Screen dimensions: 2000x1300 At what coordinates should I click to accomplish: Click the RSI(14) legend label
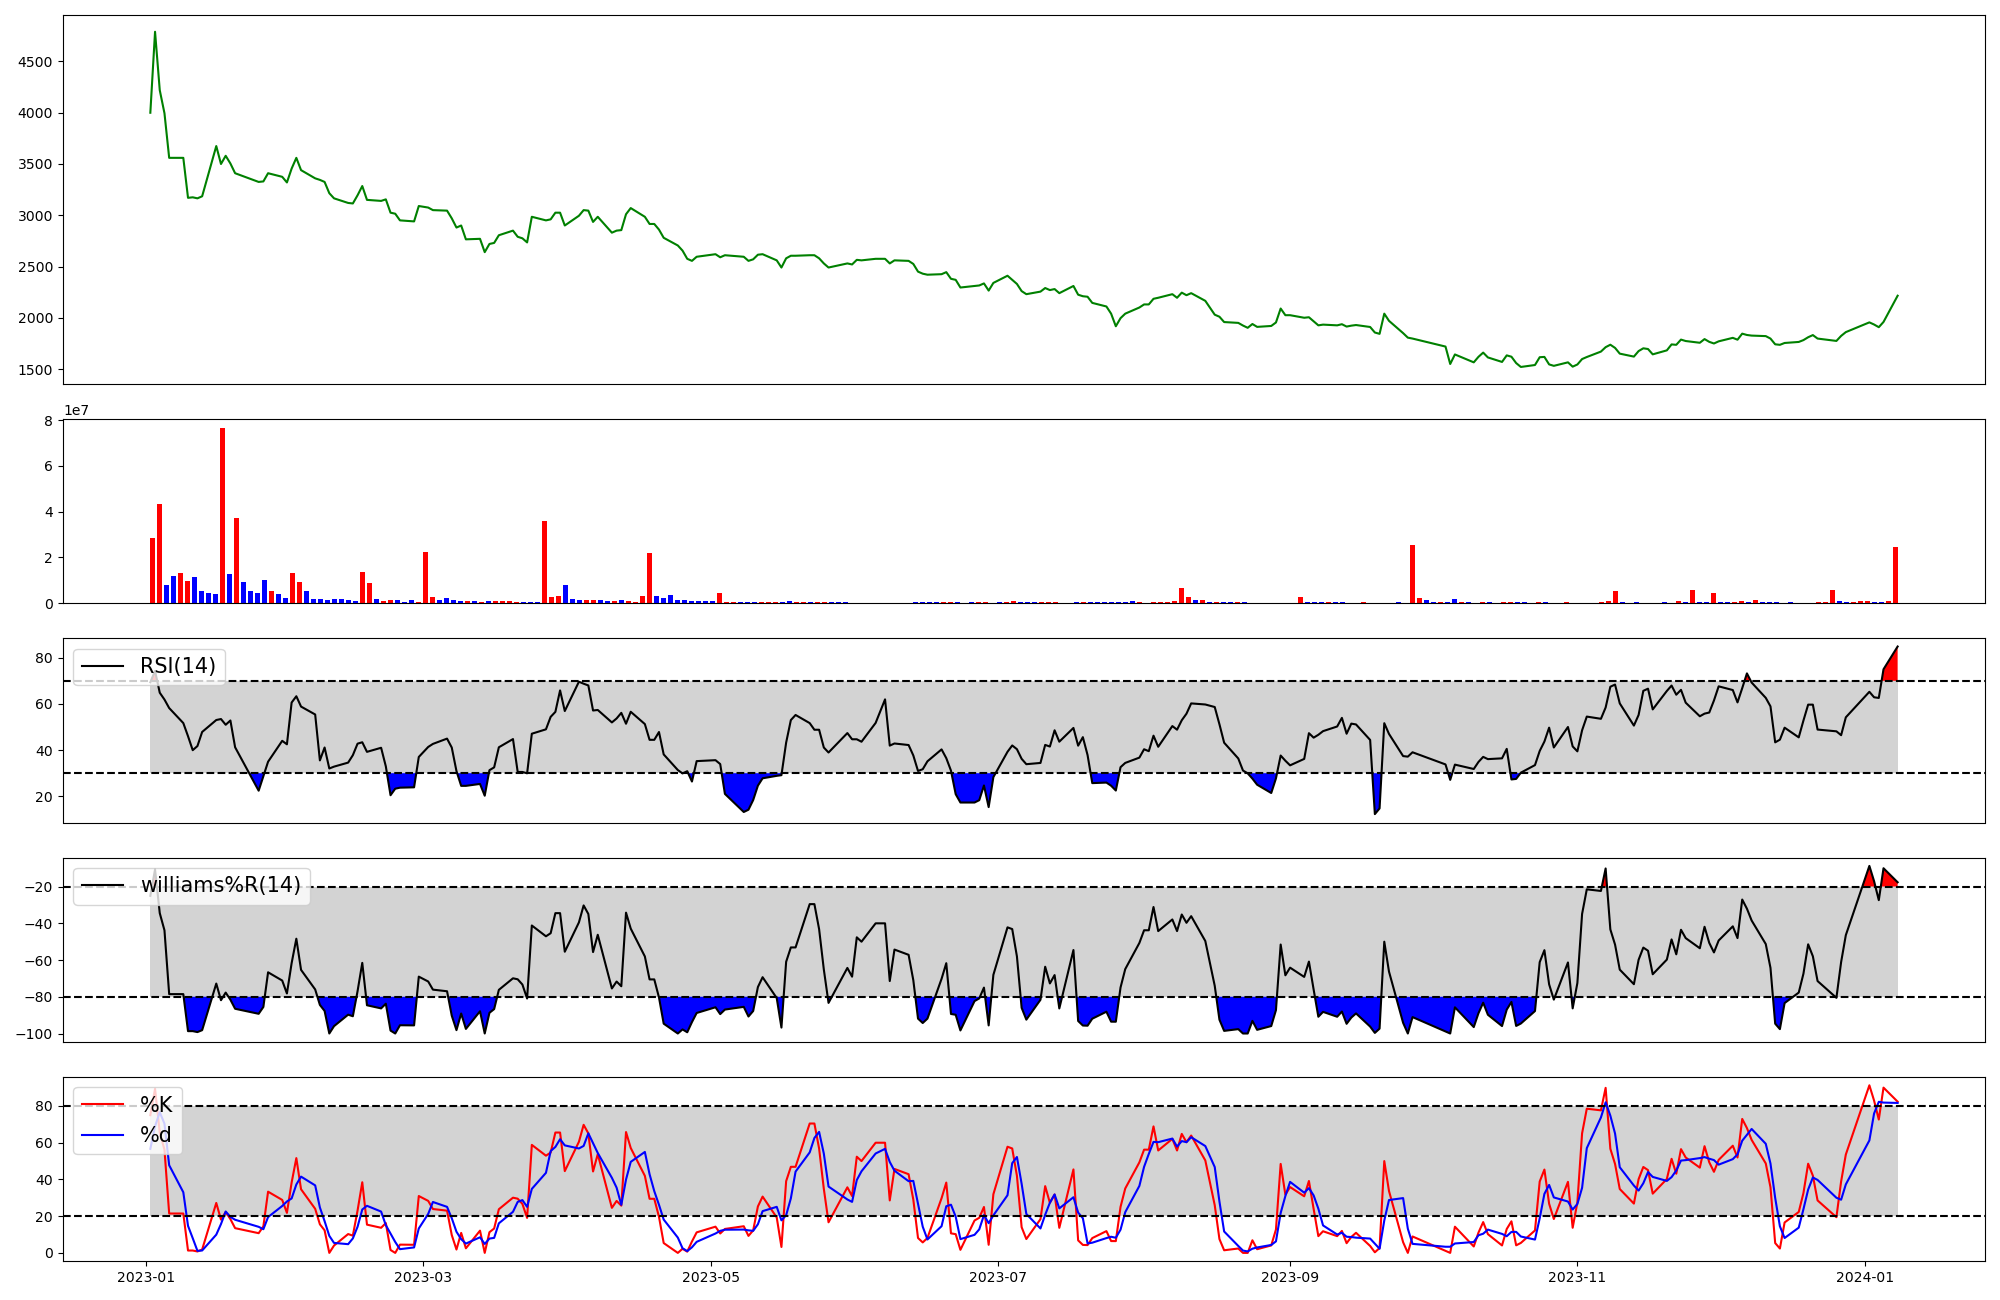[x=177, y=666]
